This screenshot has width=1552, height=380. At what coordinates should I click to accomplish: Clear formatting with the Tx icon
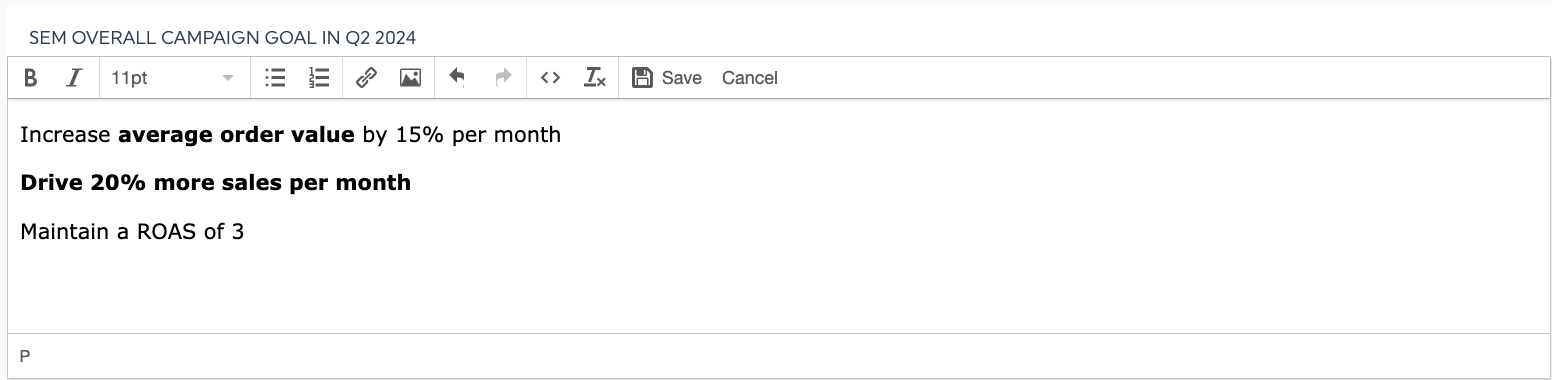(595, 78)
